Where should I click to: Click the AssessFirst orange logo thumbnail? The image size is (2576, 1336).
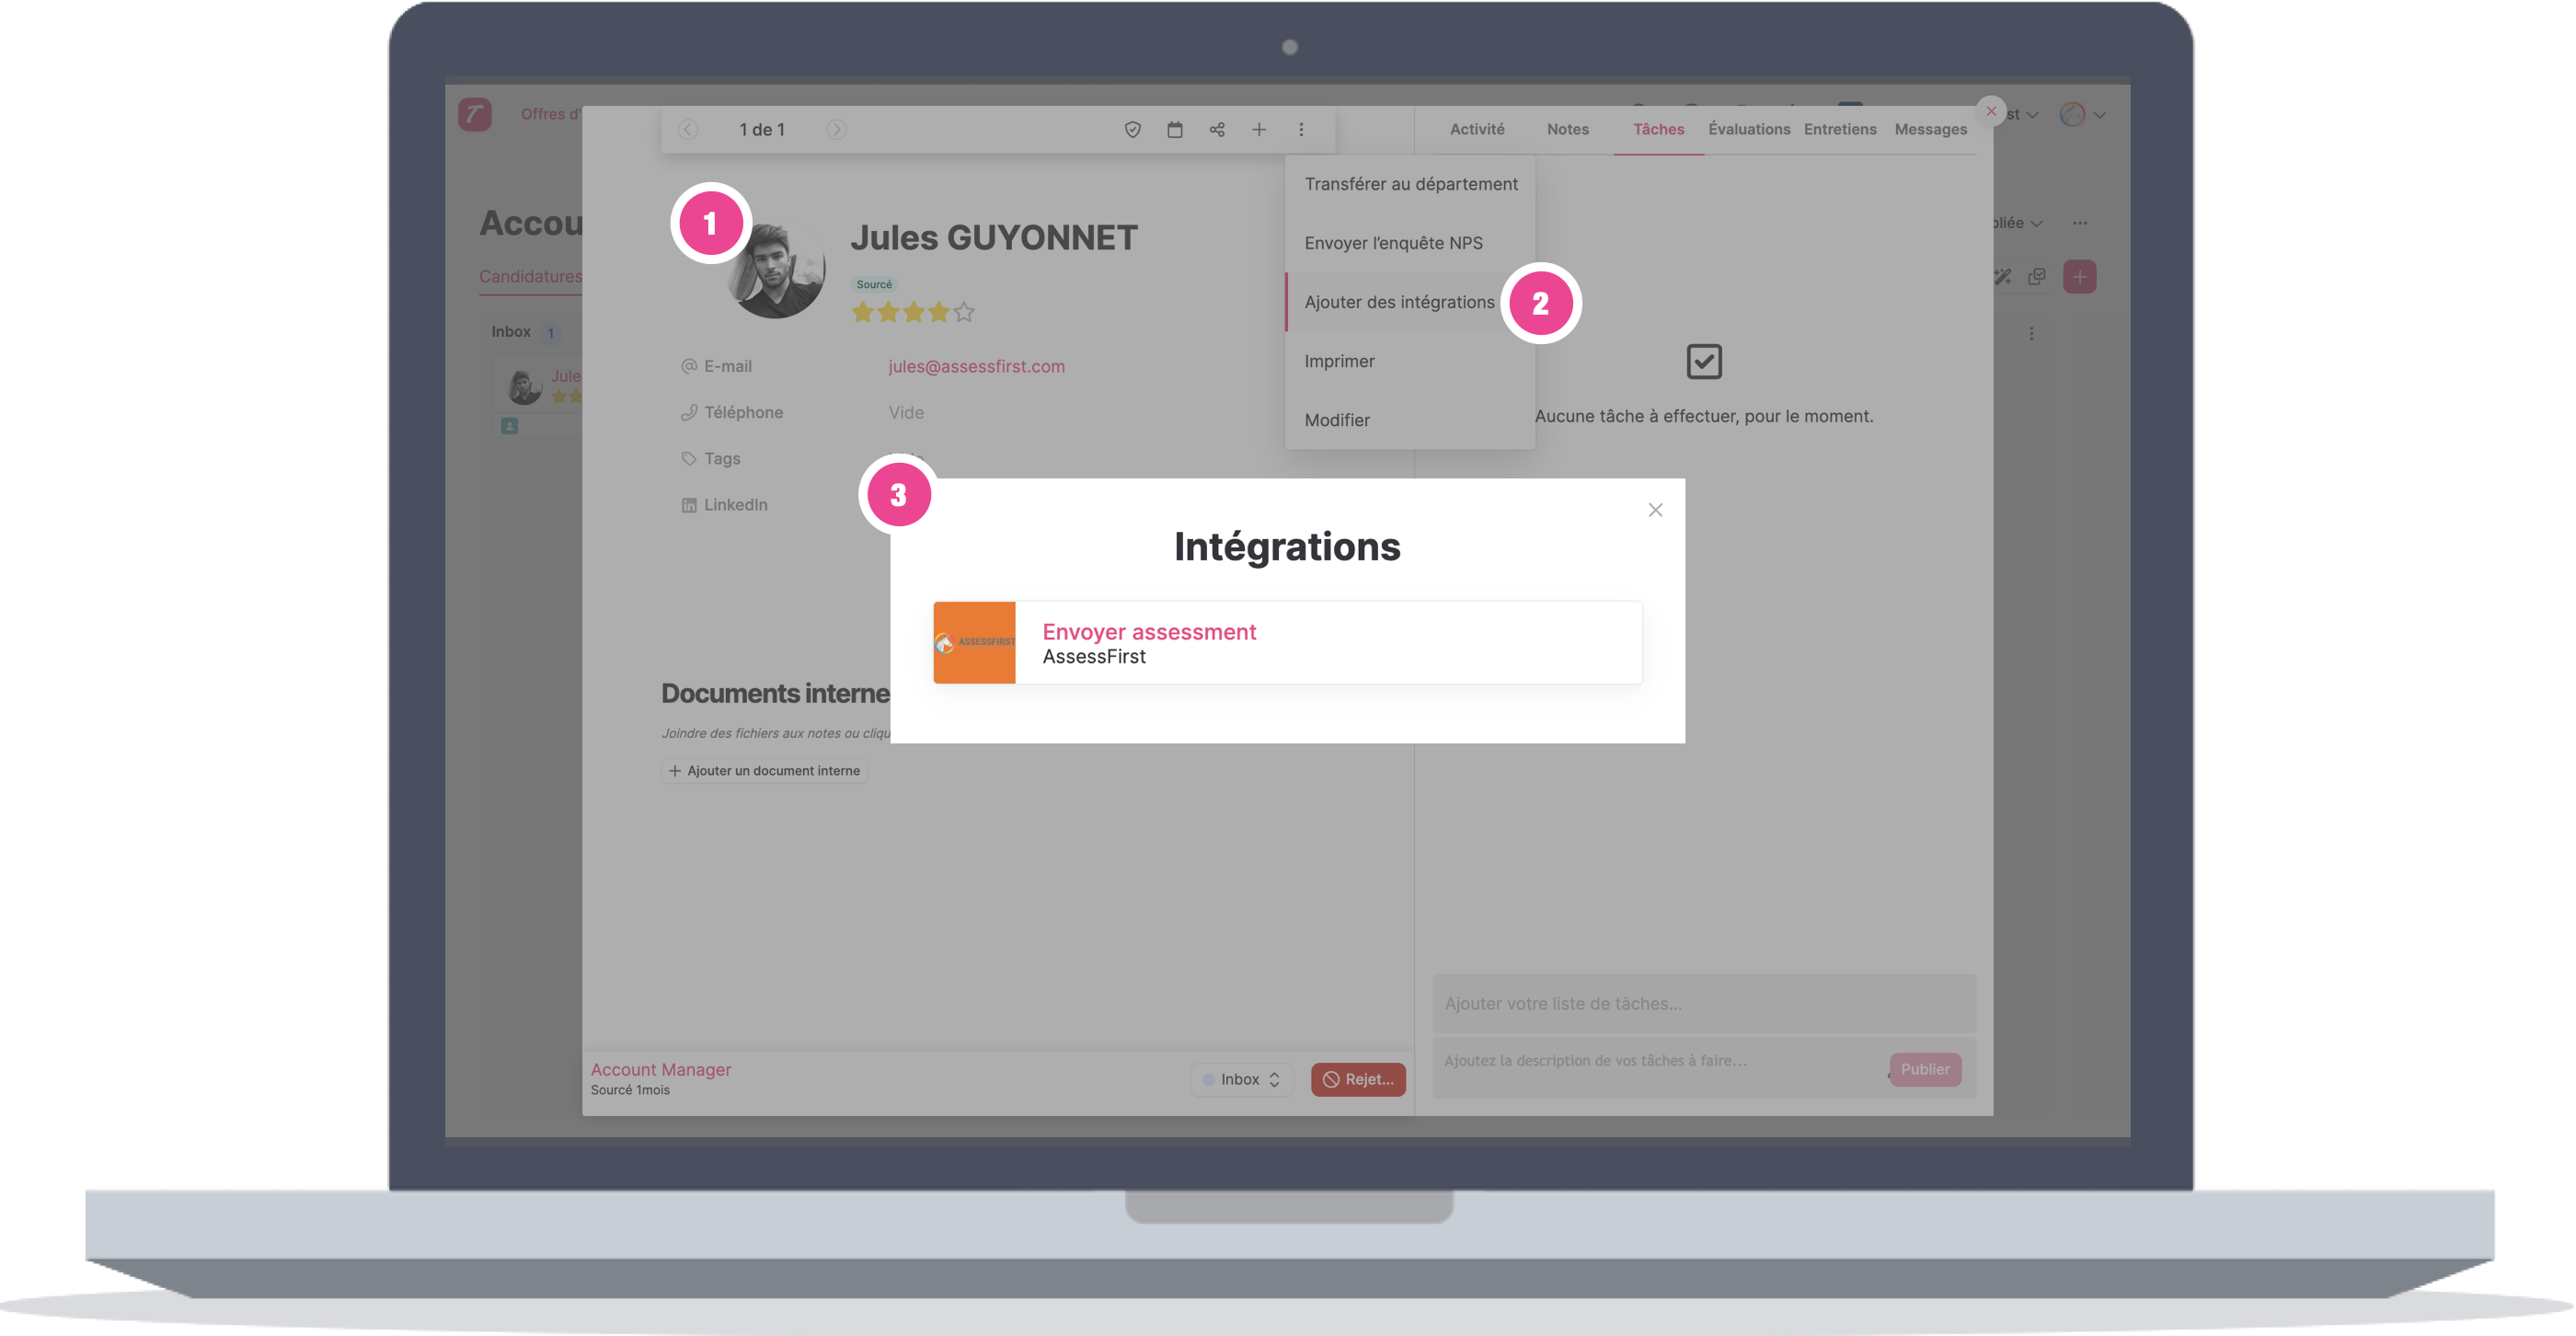click(x=974, y=642)
